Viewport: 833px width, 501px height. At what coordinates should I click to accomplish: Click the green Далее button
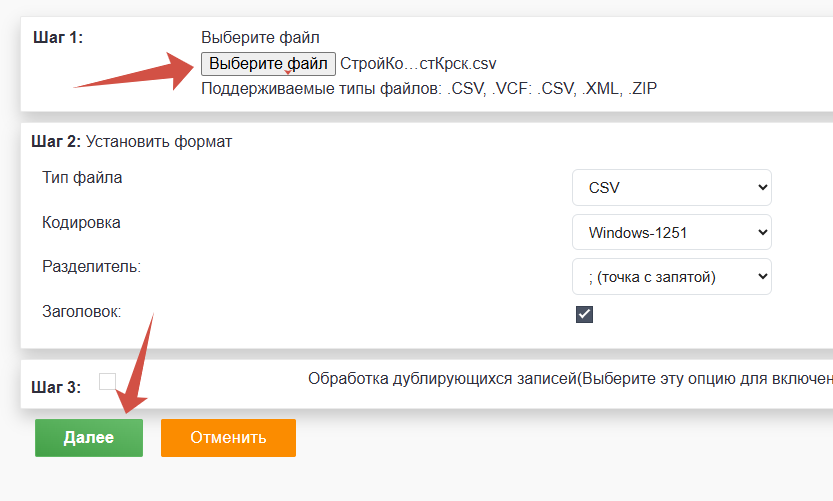pyautogui.click(x=89, y=438)
